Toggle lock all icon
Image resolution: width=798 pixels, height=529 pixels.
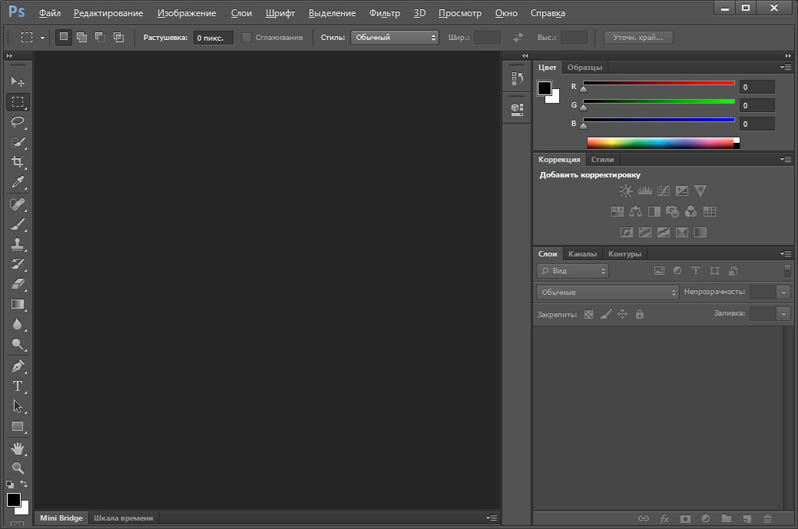click(x=640, y=314)
